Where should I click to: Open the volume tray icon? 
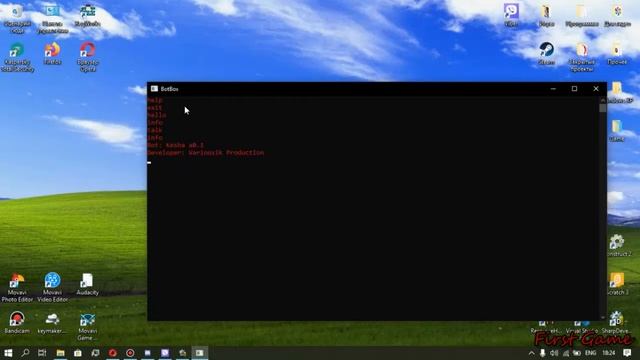[554, 353]
